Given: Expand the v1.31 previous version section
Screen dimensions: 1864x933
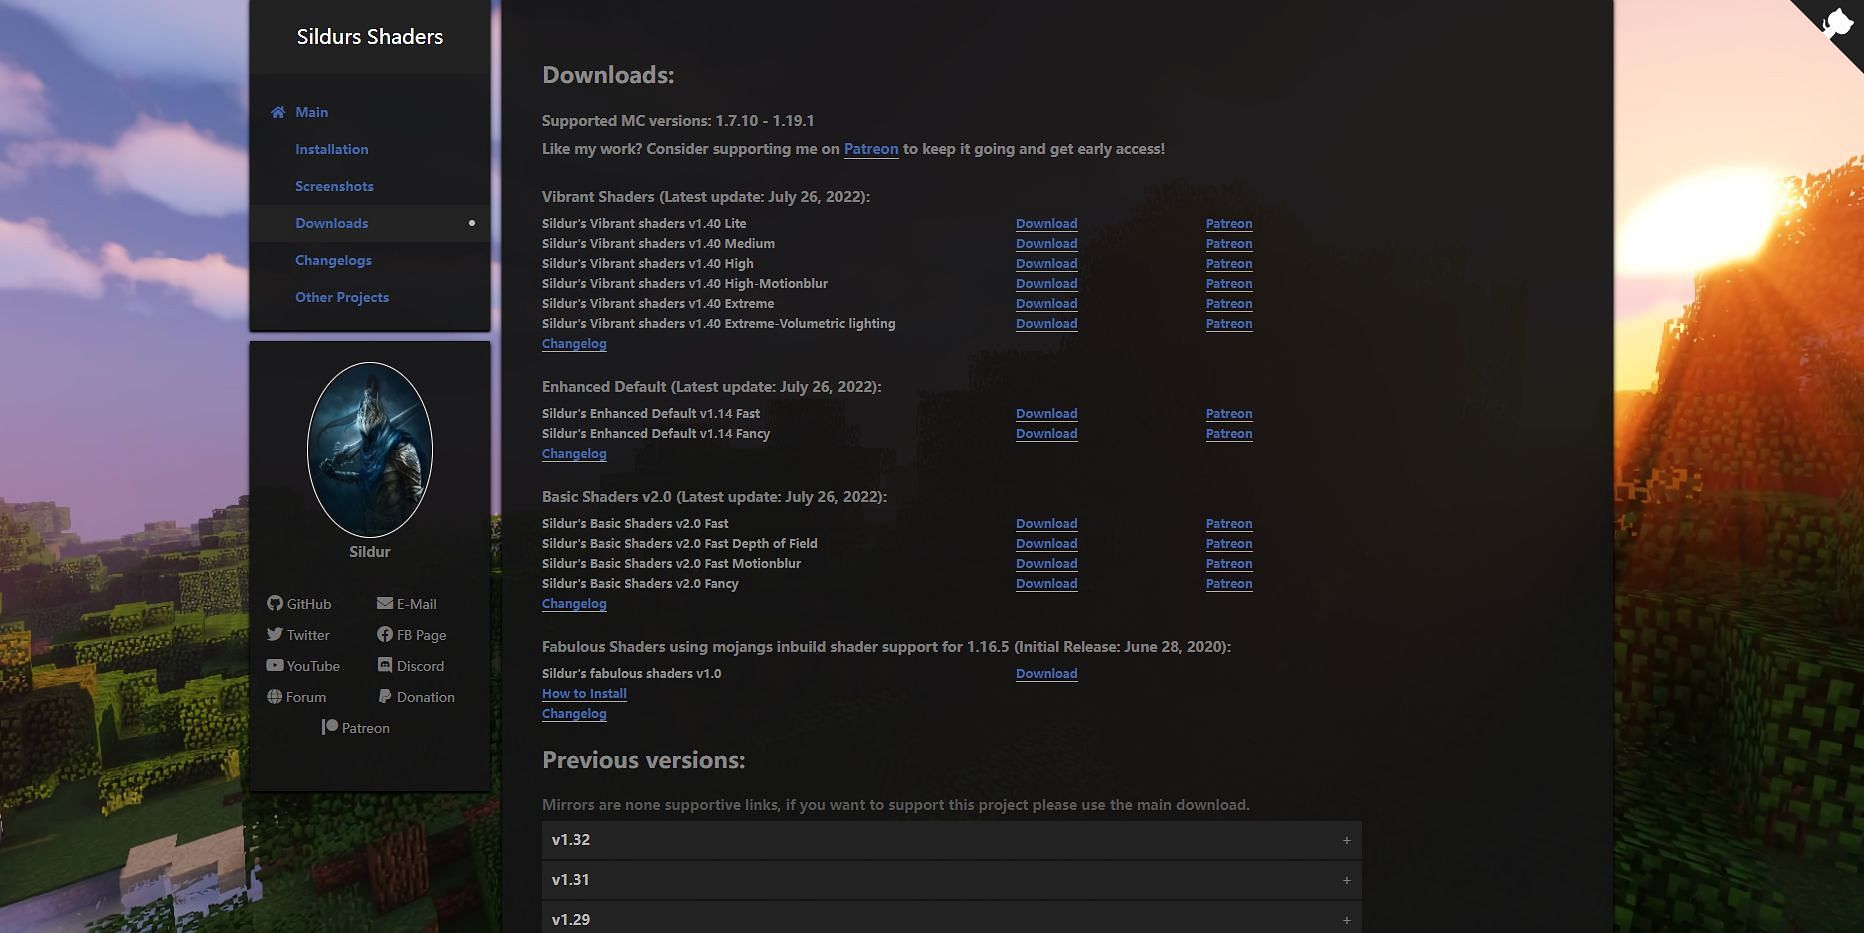Looking at the screenshot, I should [x=951, y=880].
